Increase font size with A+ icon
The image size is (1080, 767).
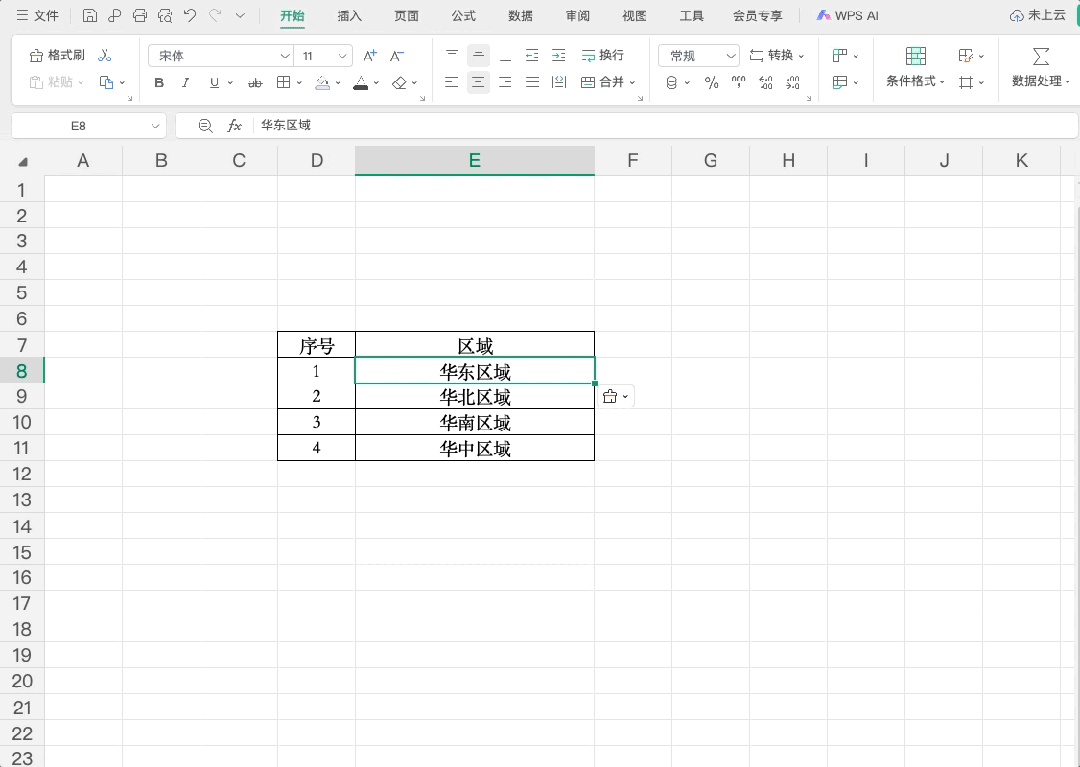[370, 56]
